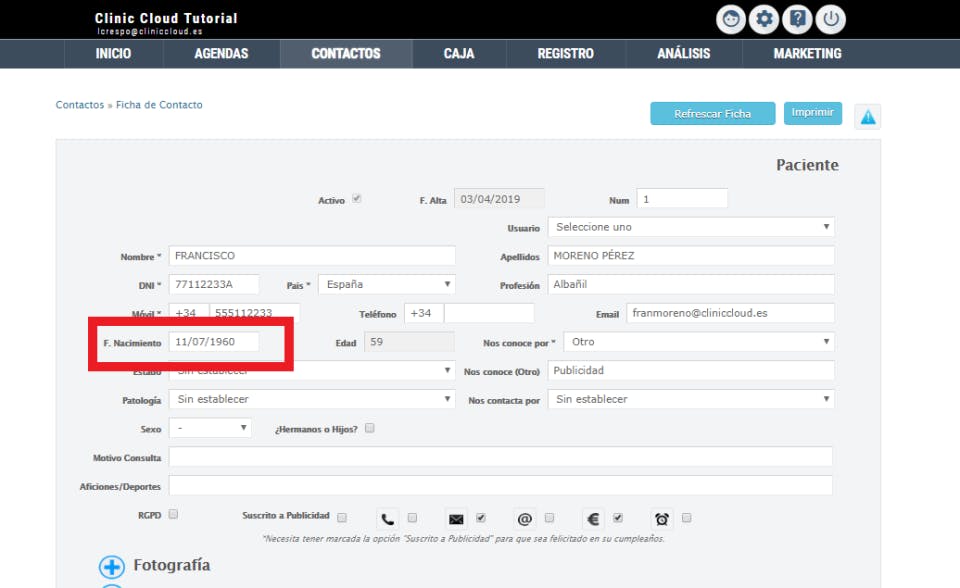Enable the RGPD checkbox
The width and height of the screenshot is (960, 588).
(x=173, y=514)
